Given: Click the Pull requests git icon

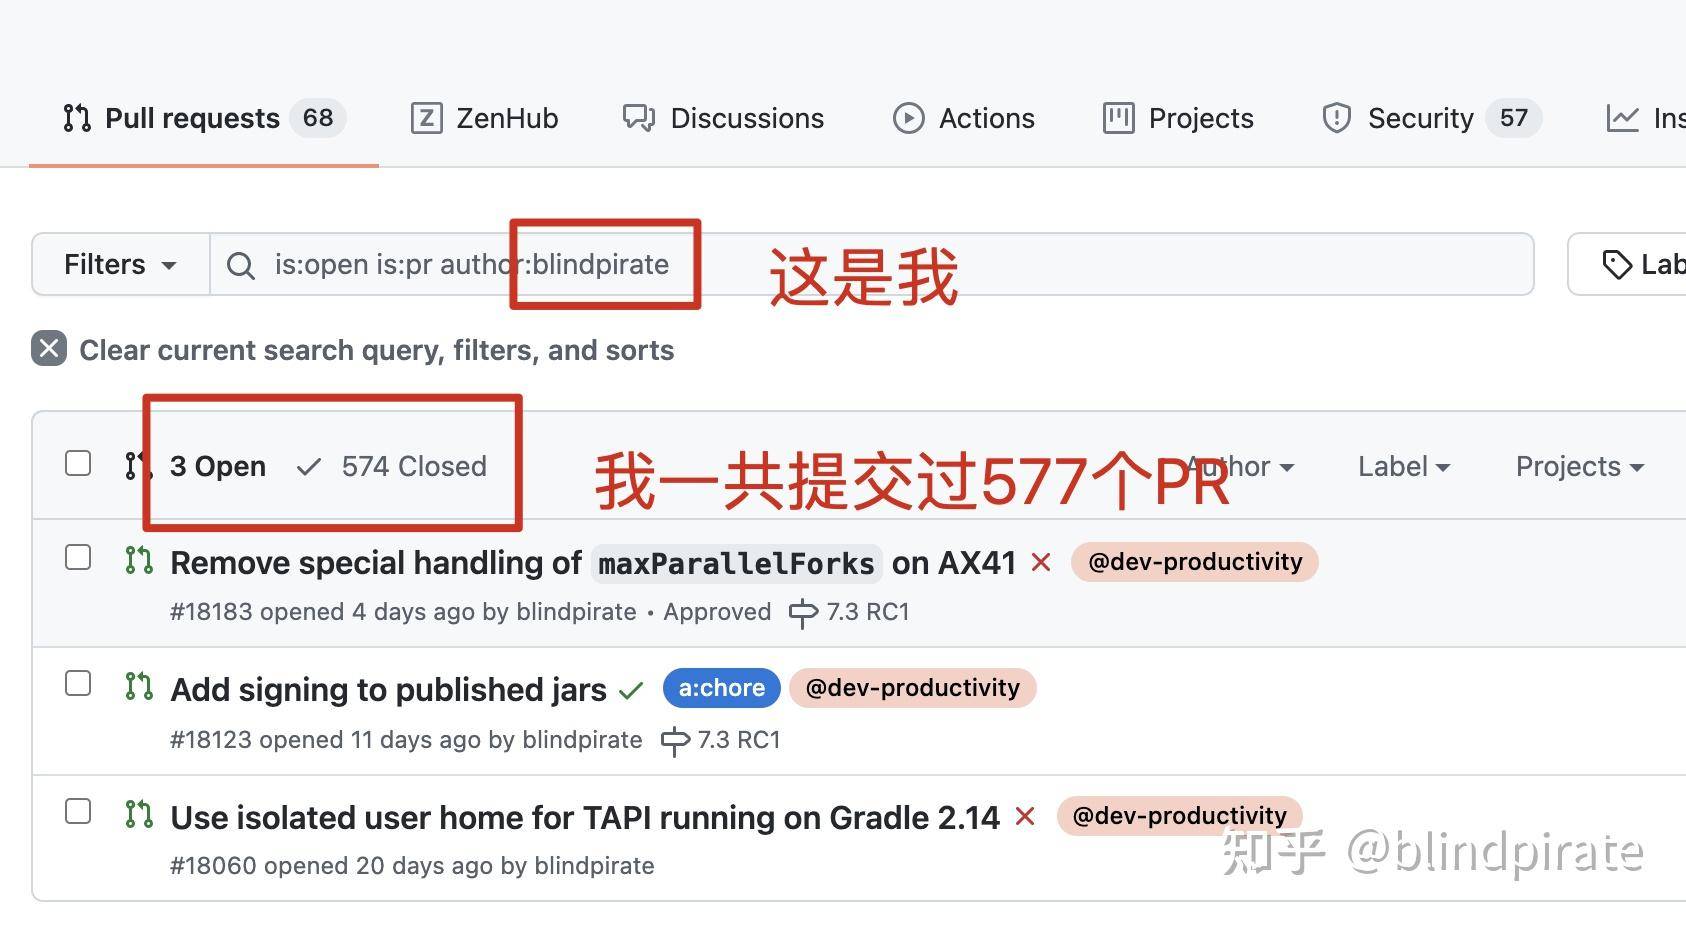Looking at the screenshot, I should pos(77,118).
